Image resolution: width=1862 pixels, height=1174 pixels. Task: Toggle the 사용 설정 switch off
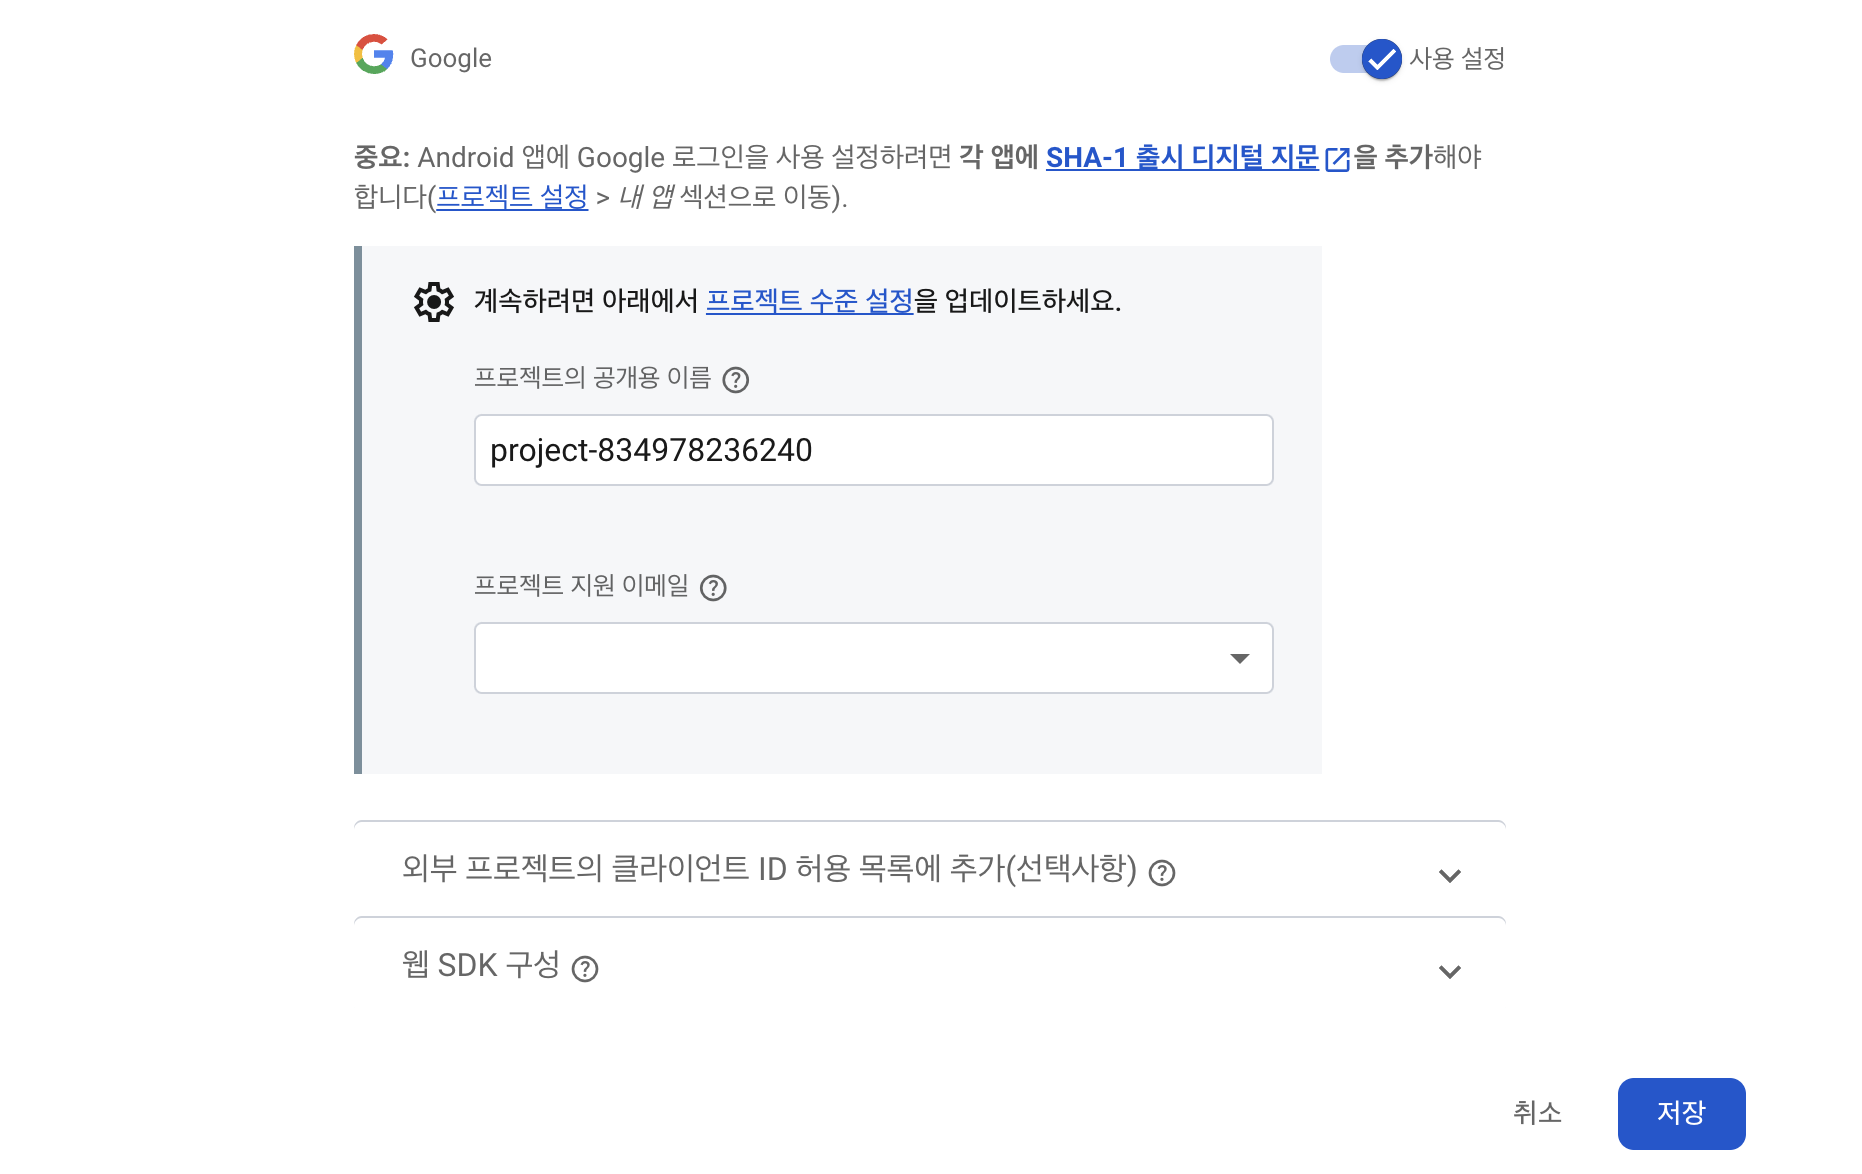pyautogui.click(x=1366, y=59)
